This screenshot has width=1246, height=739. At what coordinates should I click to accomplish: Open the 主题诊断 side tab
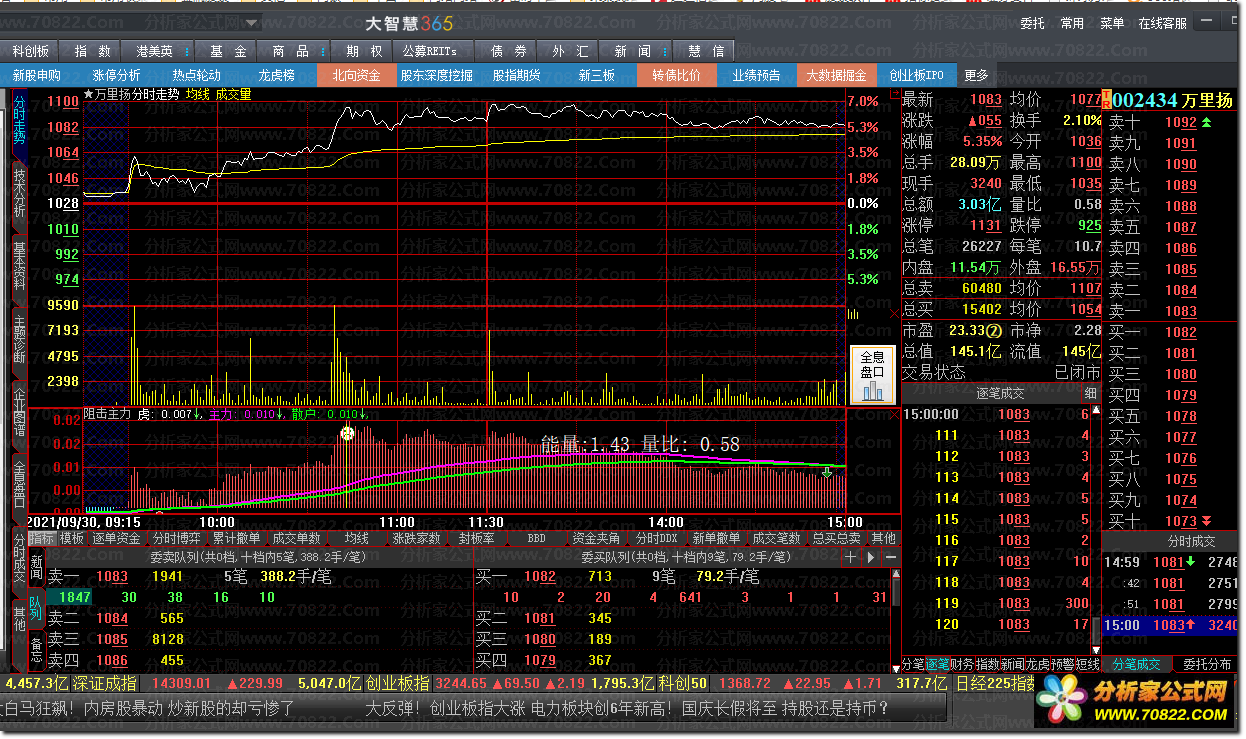click(19, 339)
